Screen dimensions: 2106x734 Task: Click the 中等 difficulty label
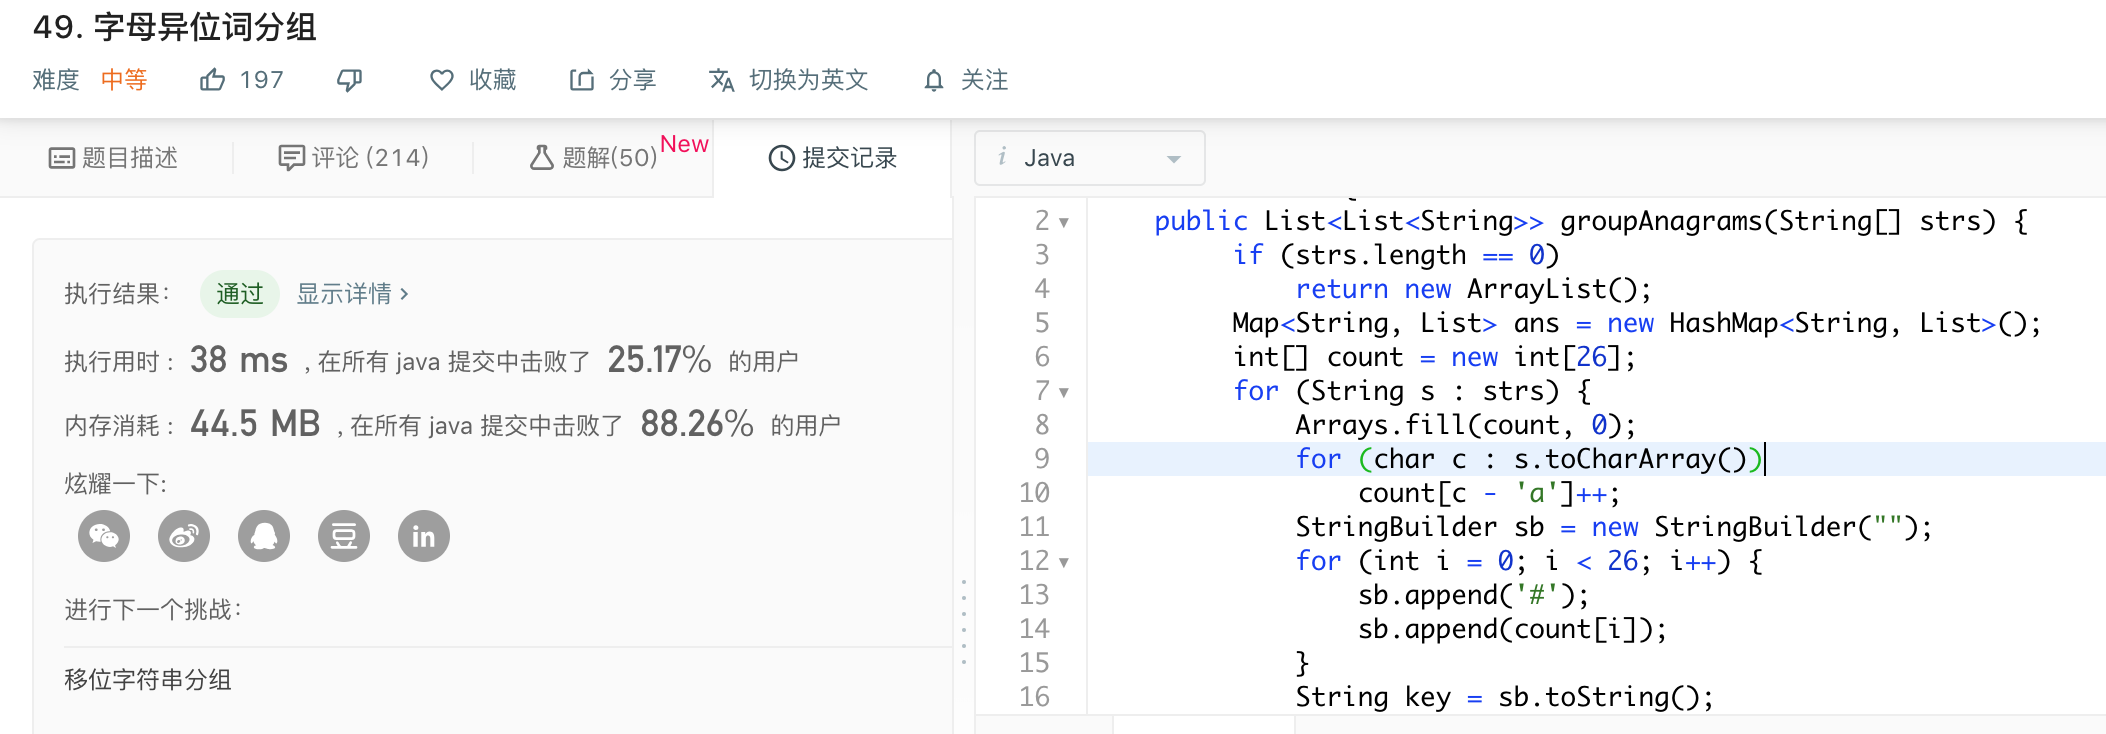point(124,80)
